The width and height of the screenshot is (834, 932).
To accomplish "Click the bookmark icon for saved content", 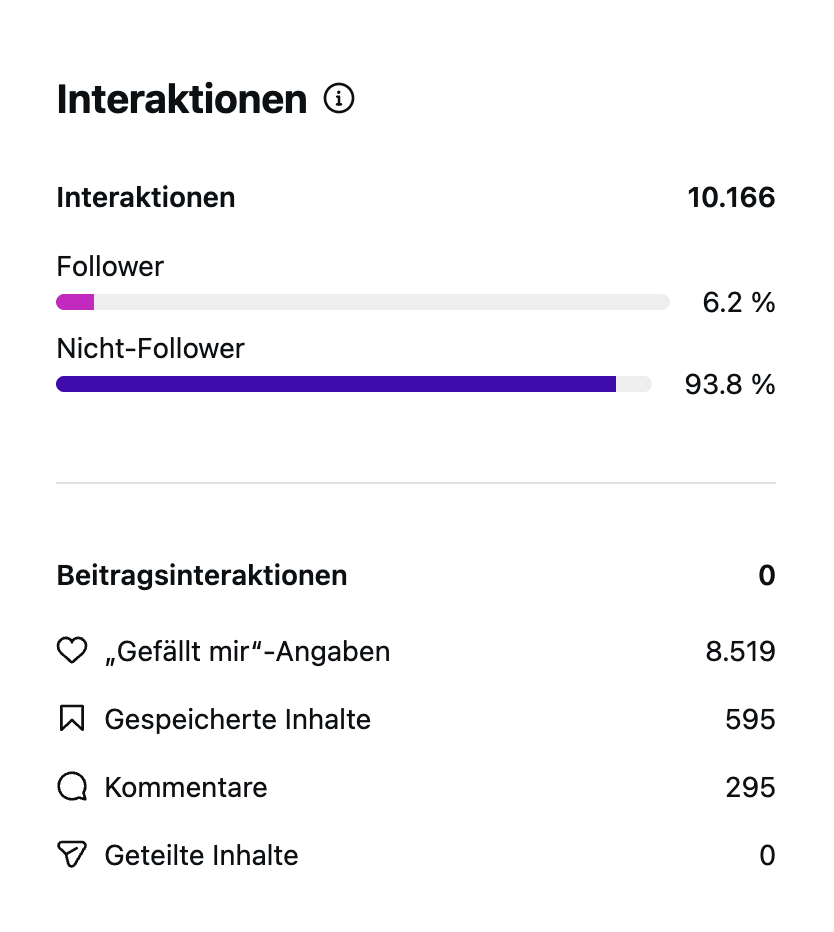I will click(x=72, y=719).
